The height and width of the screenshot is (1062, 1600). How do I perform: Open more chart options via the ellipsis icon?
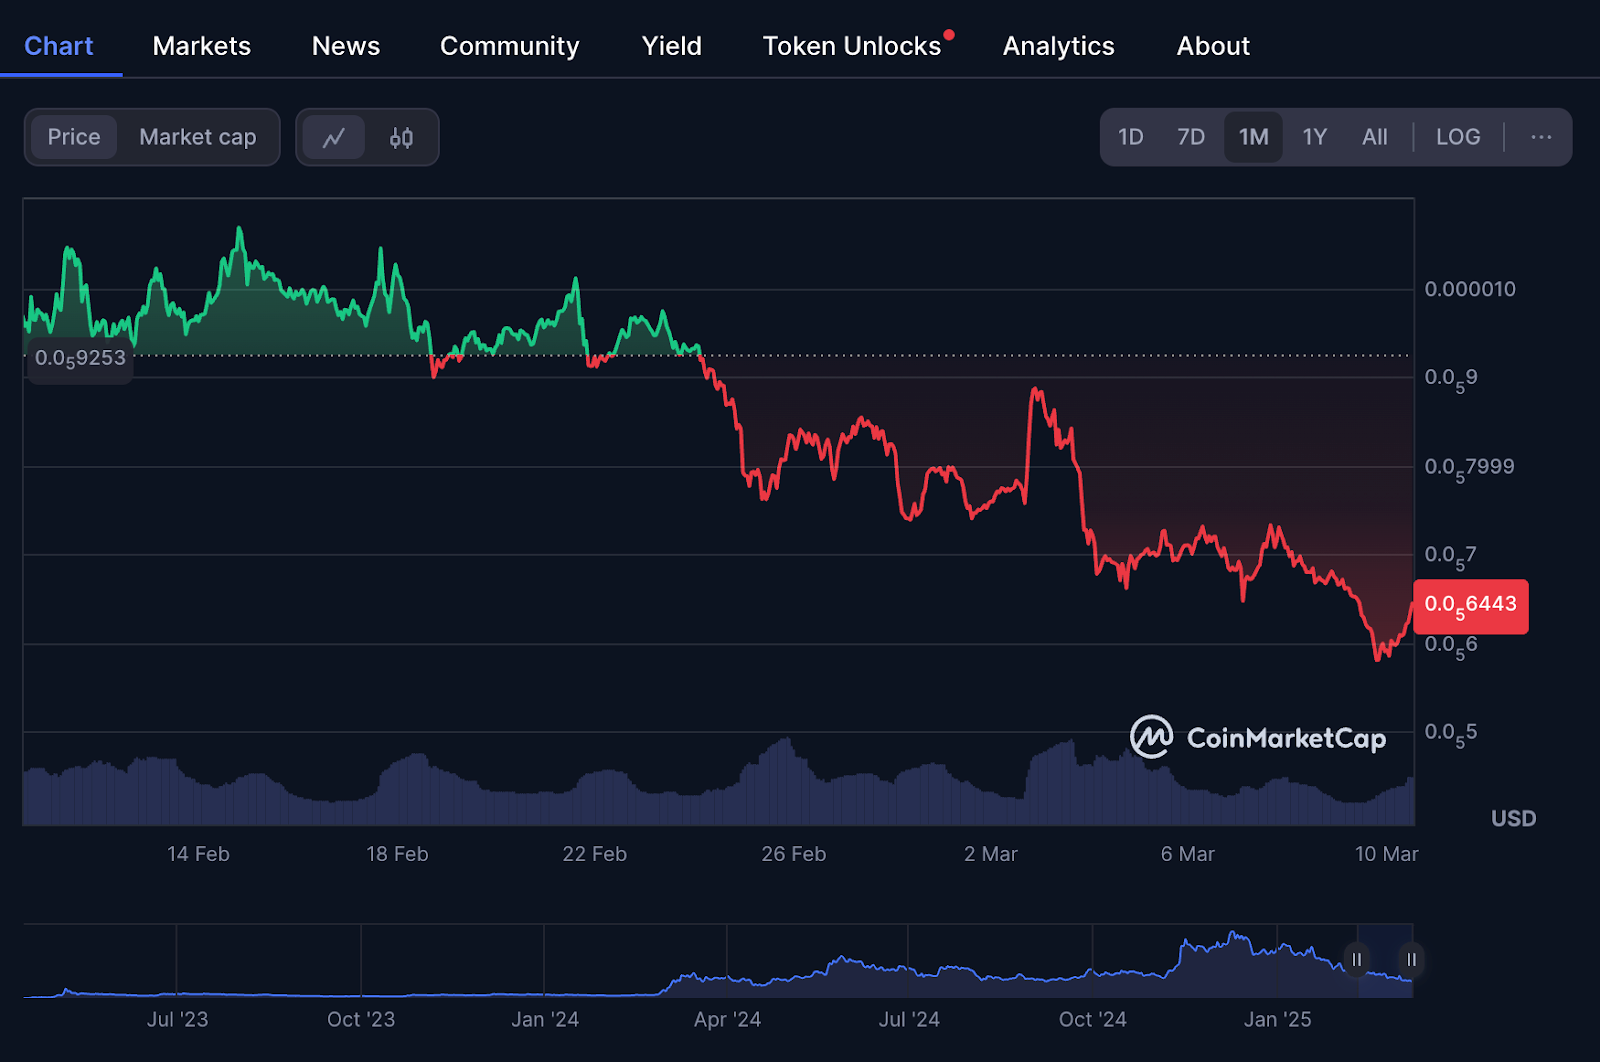point(1541,137)
